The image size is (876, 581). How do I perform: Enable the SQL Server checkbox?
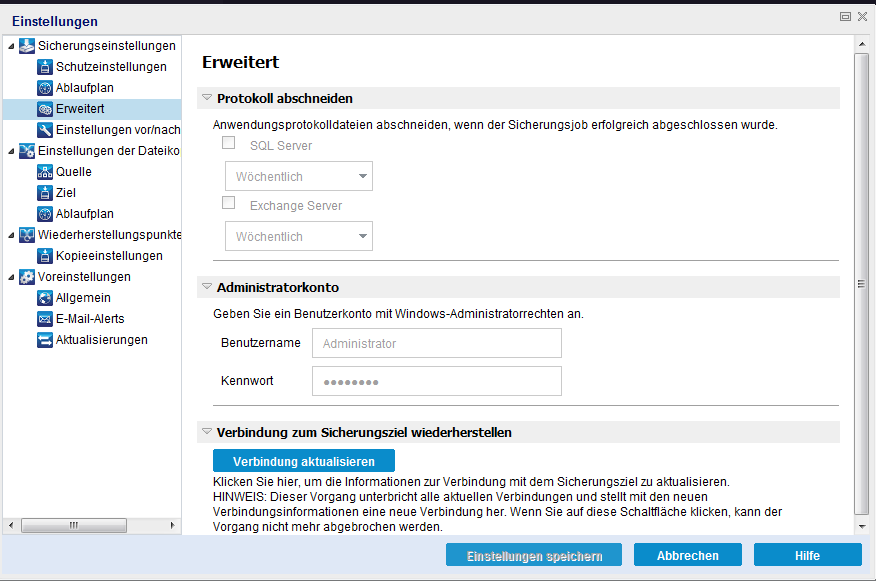click(229, 144)
